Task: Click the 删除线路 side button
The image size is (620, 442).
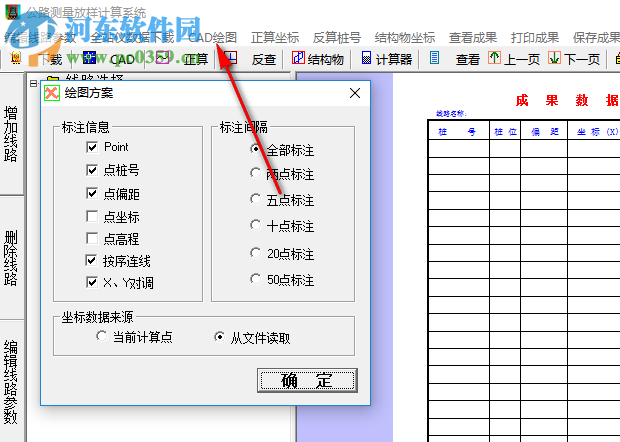Action: (x=11, y=258)
